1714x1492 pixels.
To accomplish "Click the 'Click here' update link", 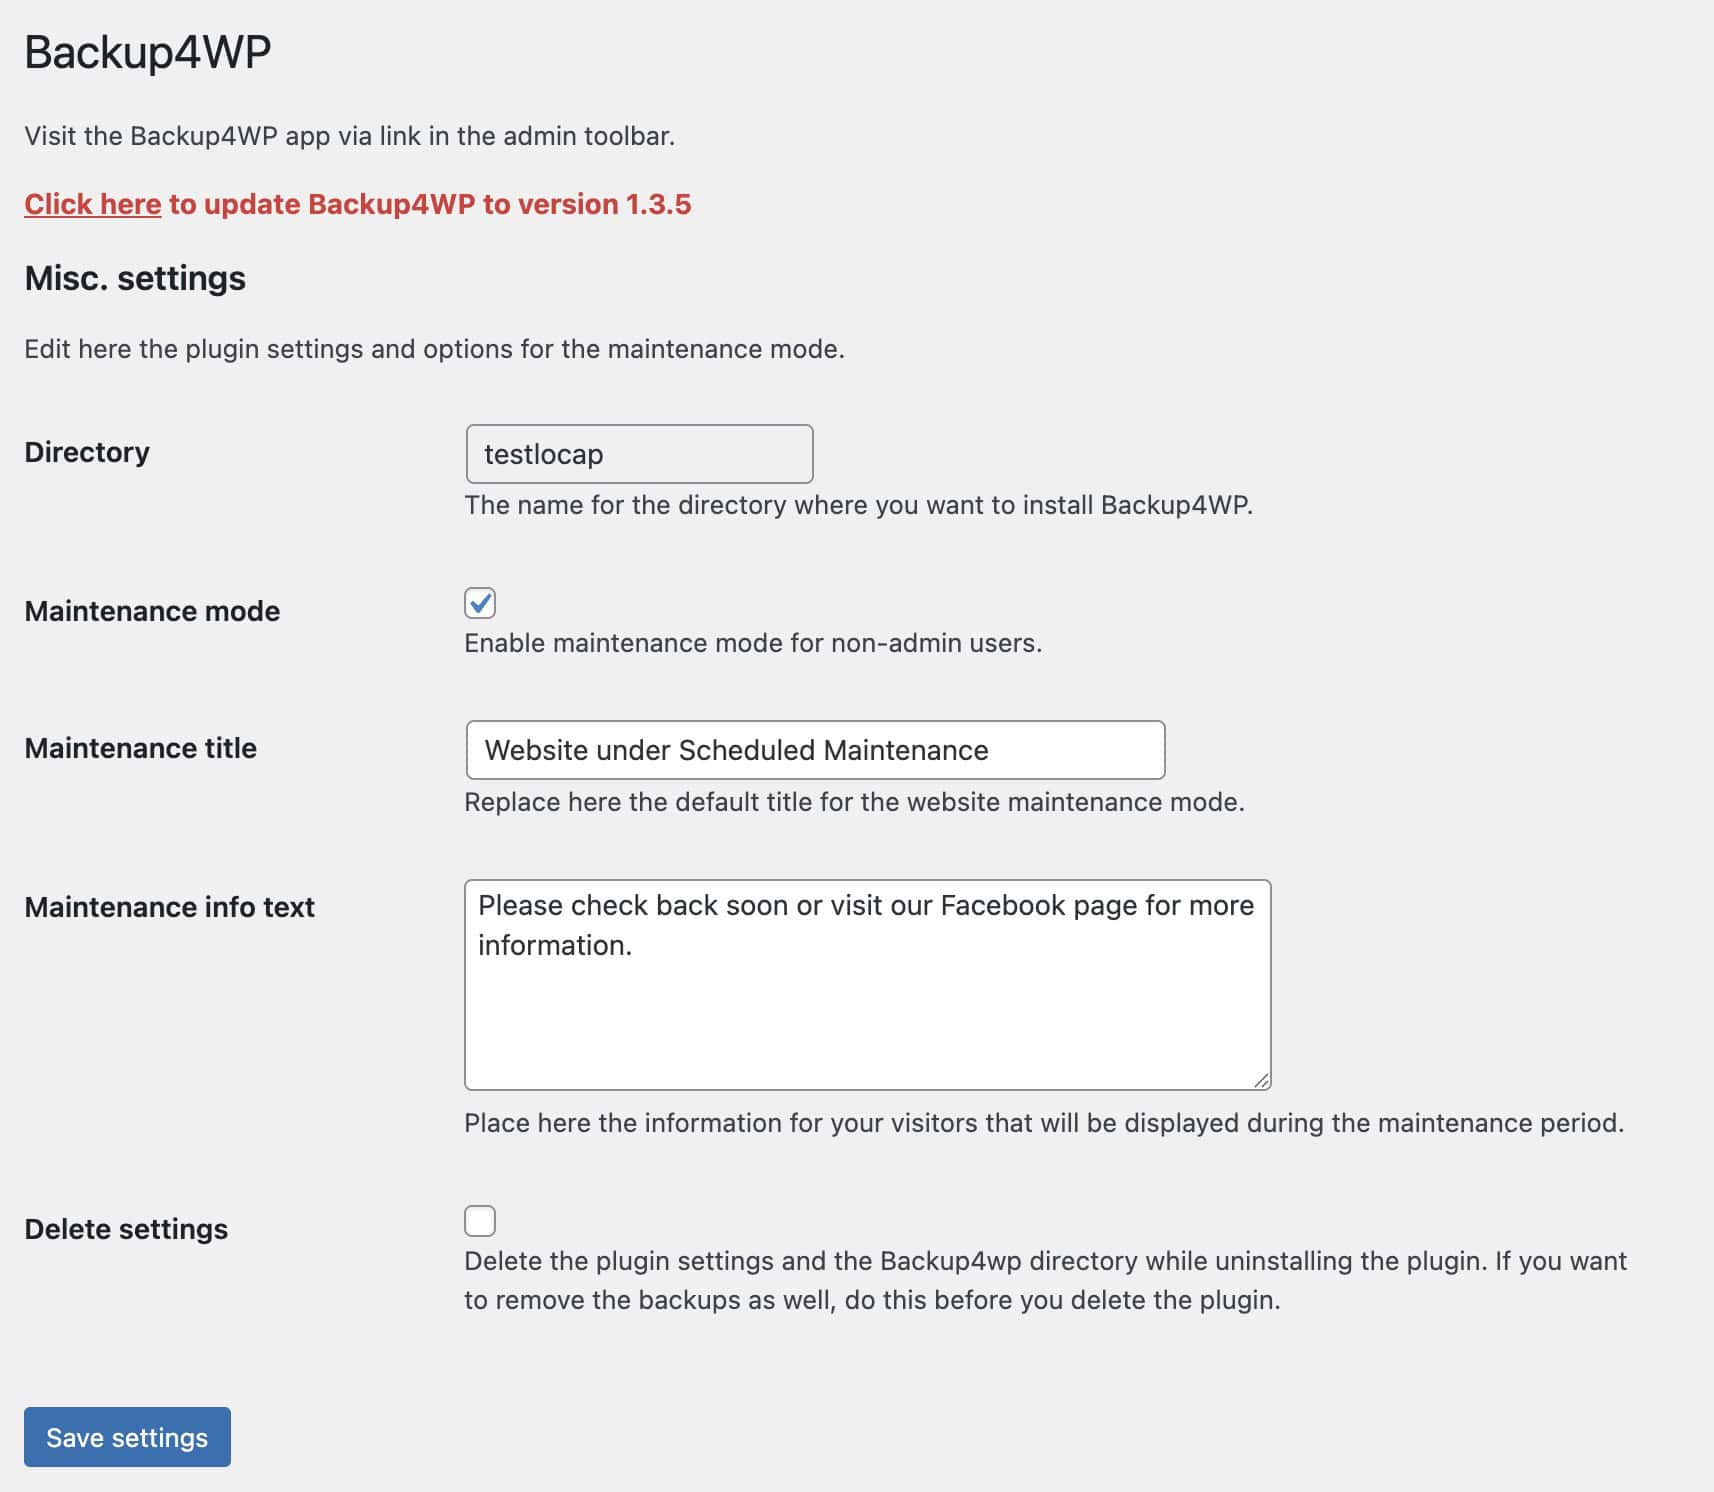I will 92,204.
